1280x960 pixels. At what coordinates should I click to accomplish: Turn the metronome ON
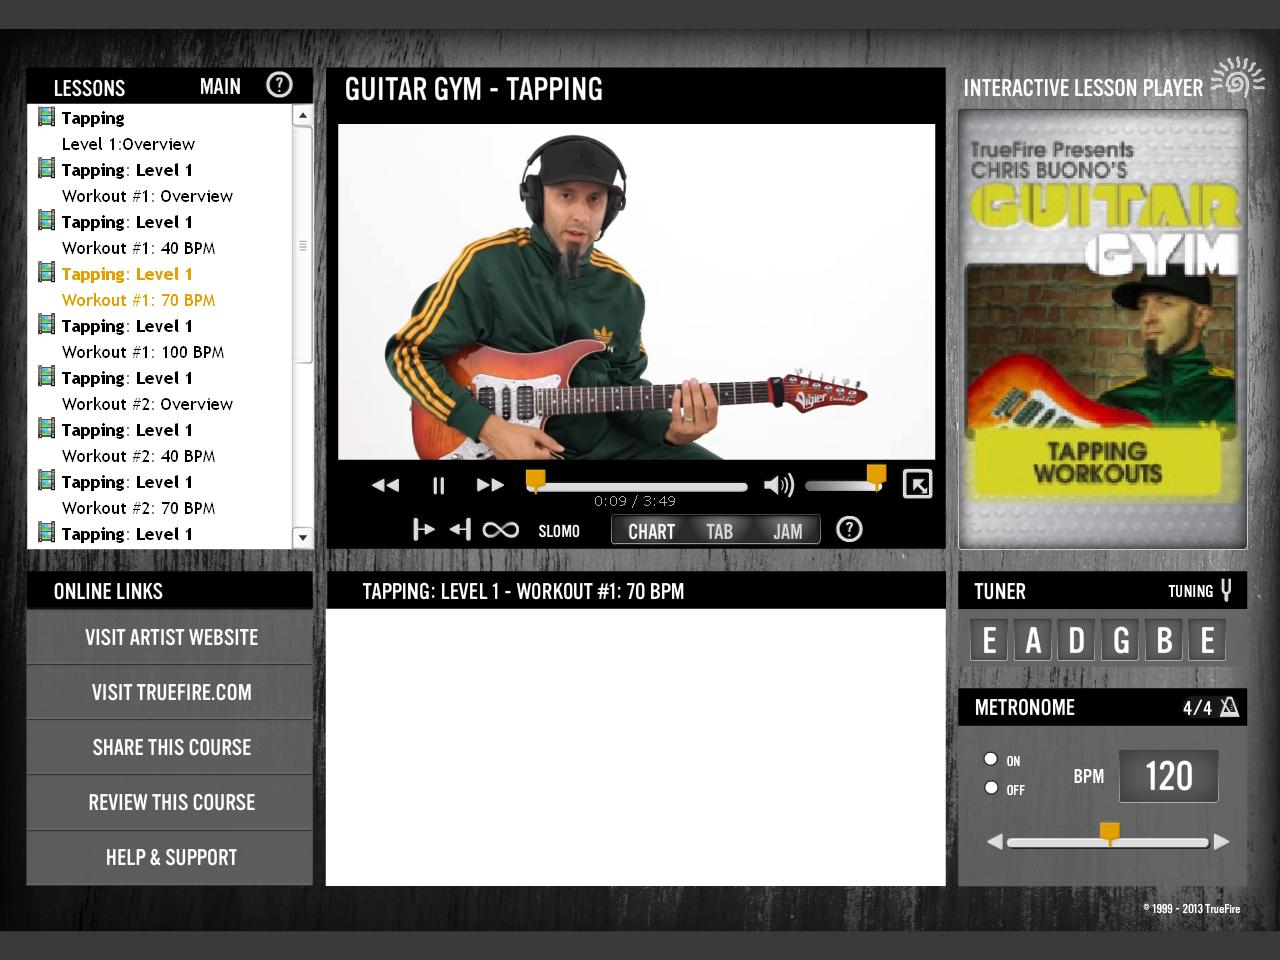coord(991,759)
